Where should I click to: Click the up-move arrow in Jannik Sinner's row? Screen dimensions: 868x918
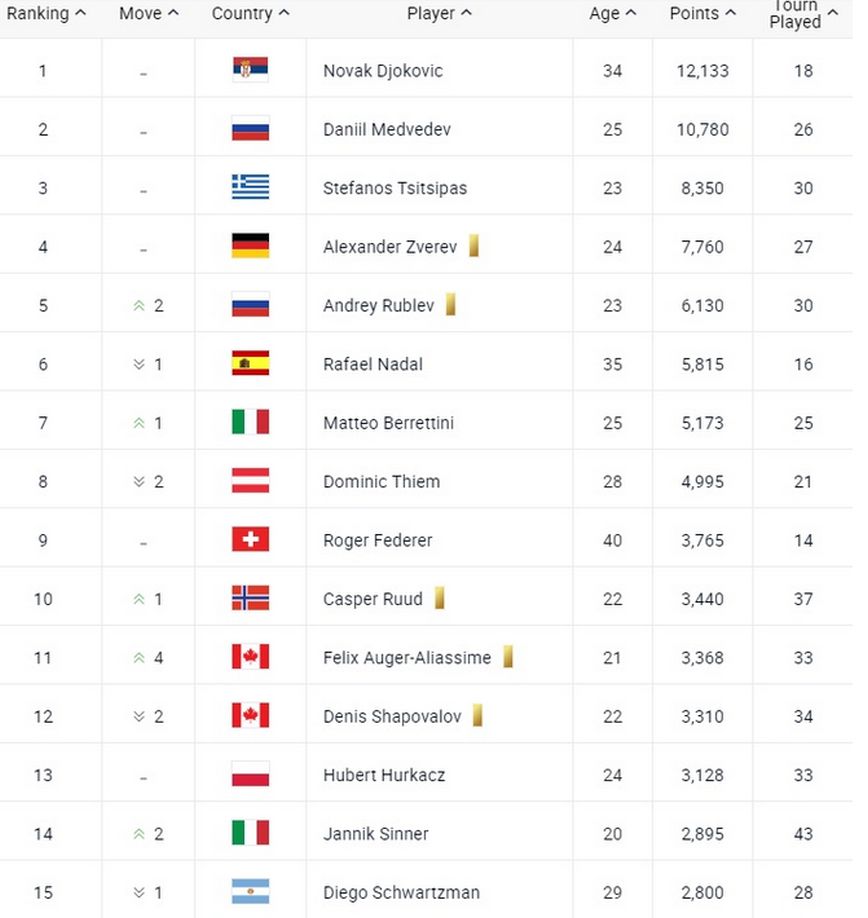pyautogui.click(x=140, y=834)
